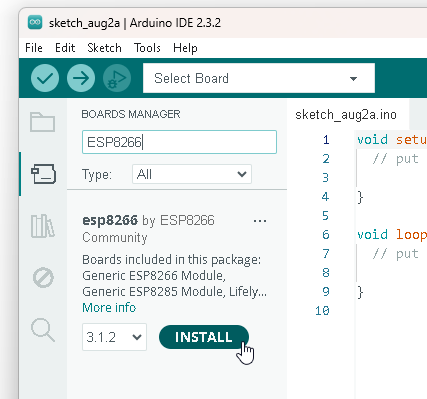
Task: Click editor line number 5
Action: pos(326,216)
